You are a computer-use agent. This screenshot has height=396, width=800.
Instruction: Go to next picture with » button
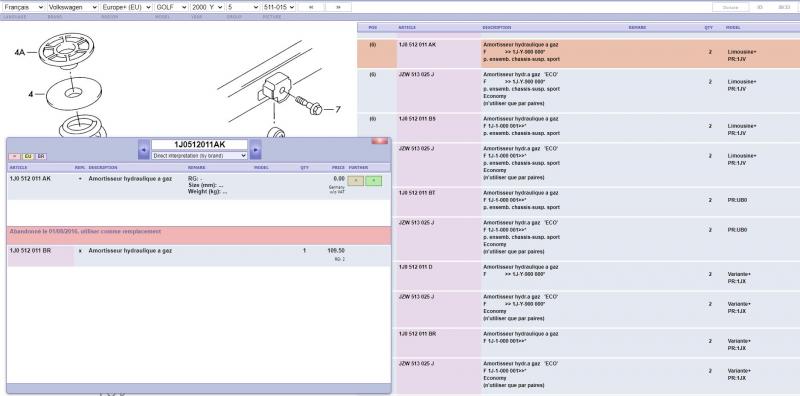338,7
